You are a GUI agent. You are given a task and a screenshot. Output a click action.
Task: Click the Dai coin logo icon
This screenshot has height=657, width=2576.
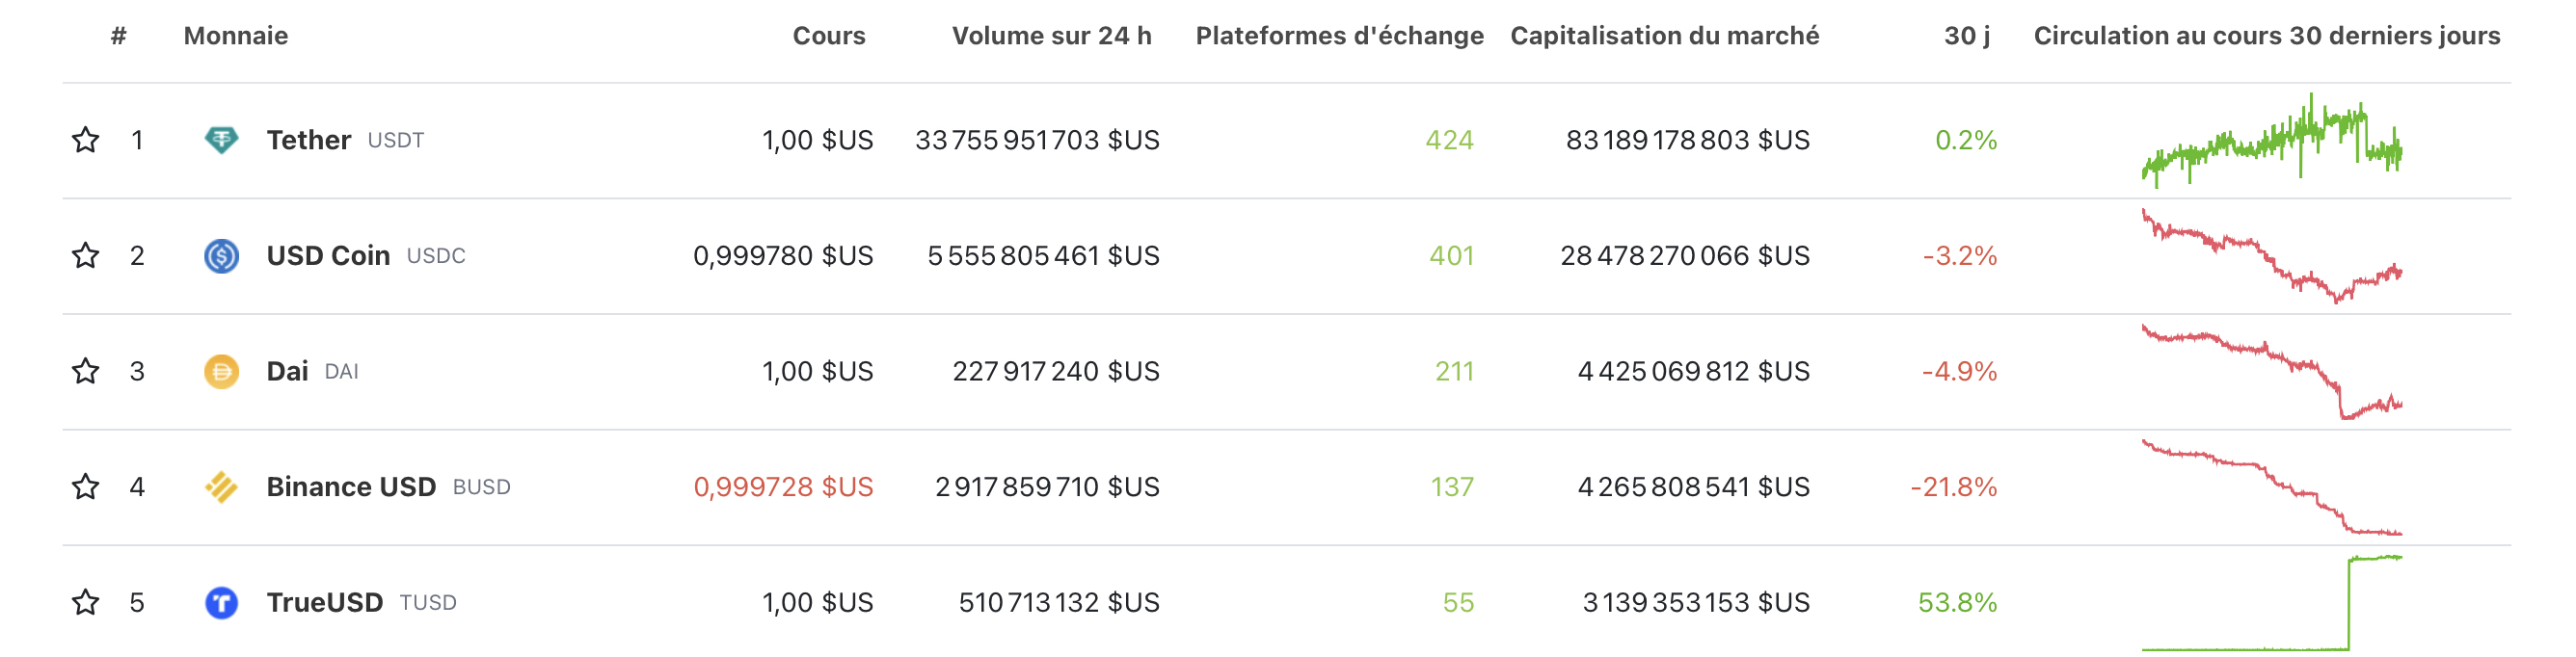[221, 372]
